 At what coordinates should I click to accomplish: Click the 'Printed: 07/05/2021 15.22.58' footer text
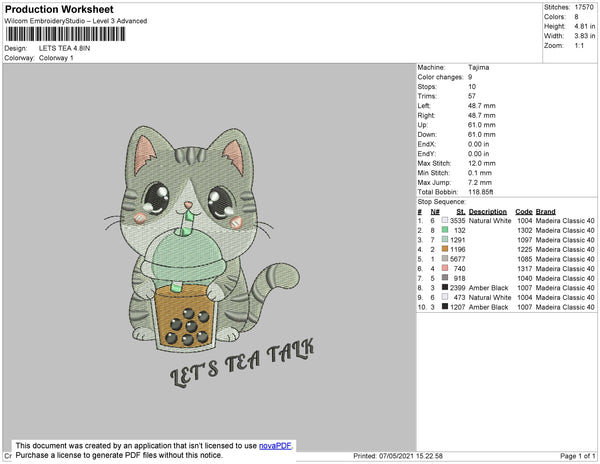tap(398, 456)
